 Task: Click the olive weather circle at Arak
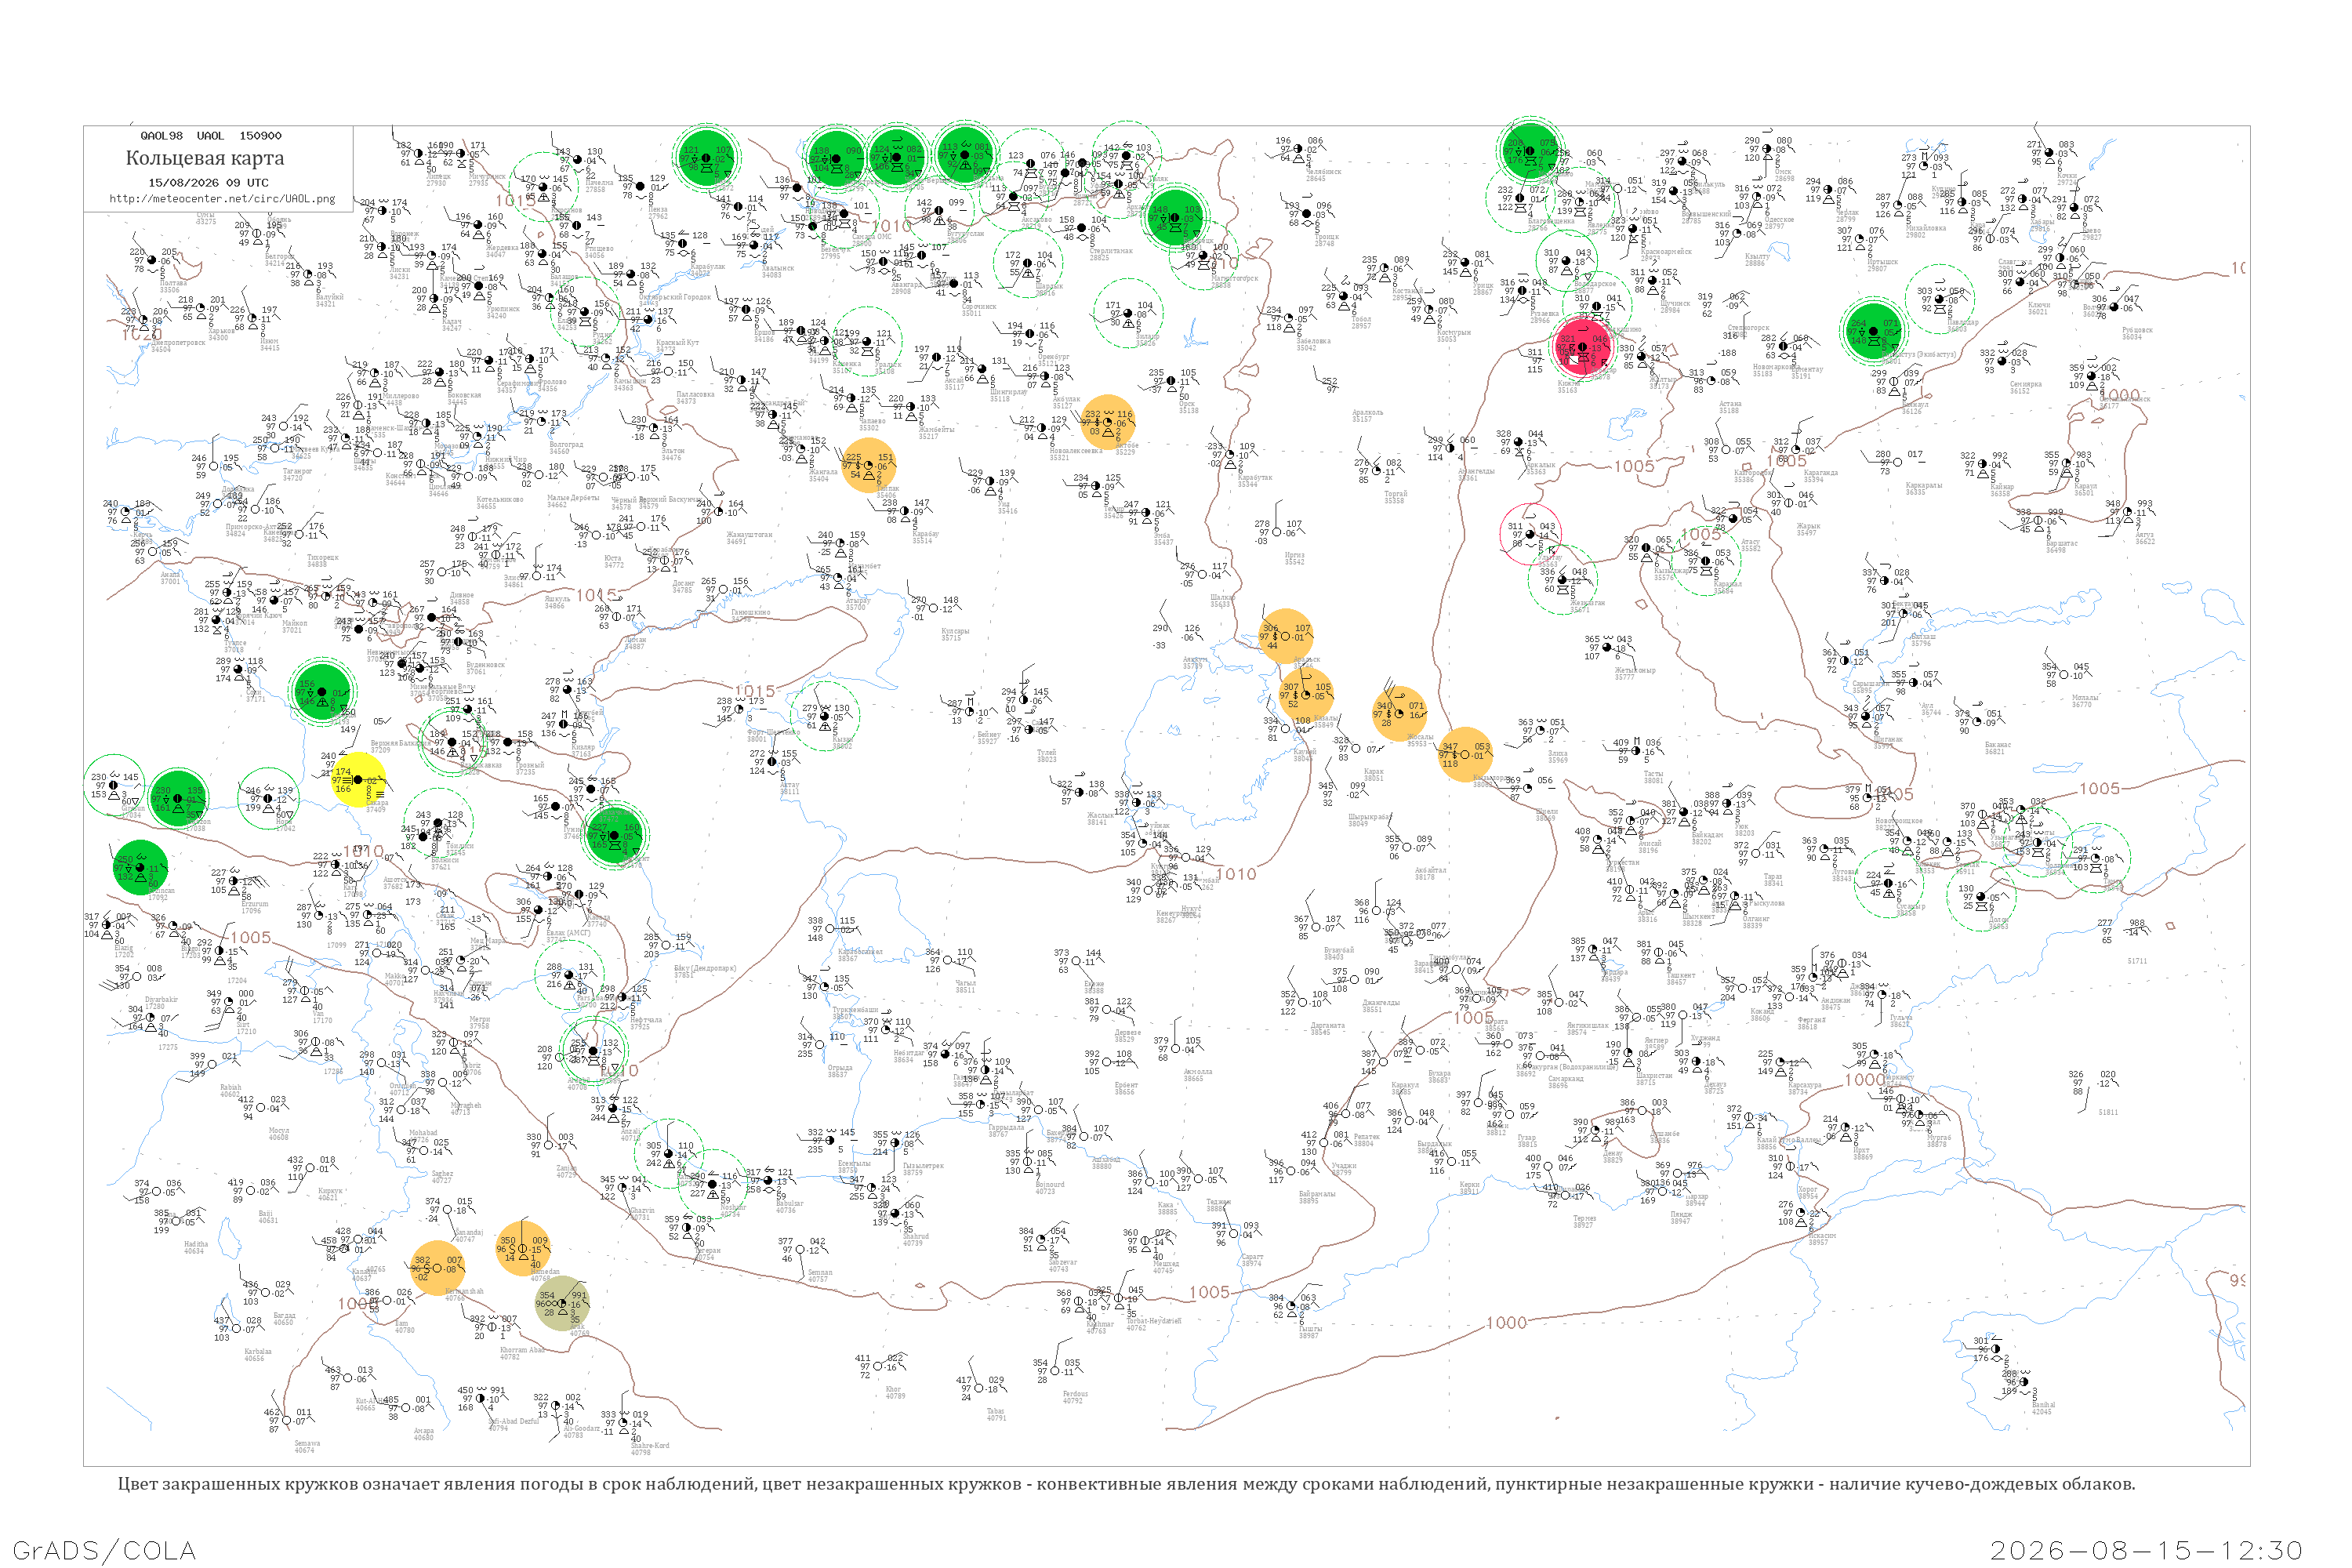click(562, 1303)
